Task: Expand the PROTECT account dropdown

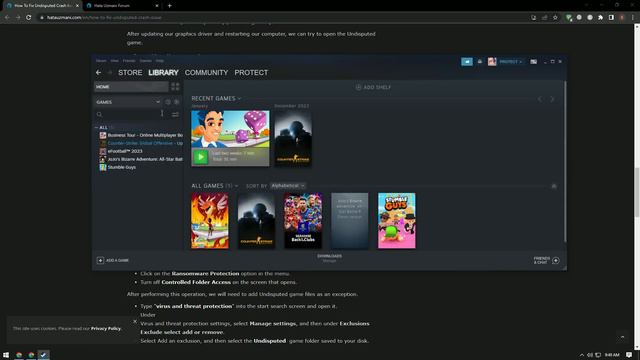Action: click(x=511, y=62)
